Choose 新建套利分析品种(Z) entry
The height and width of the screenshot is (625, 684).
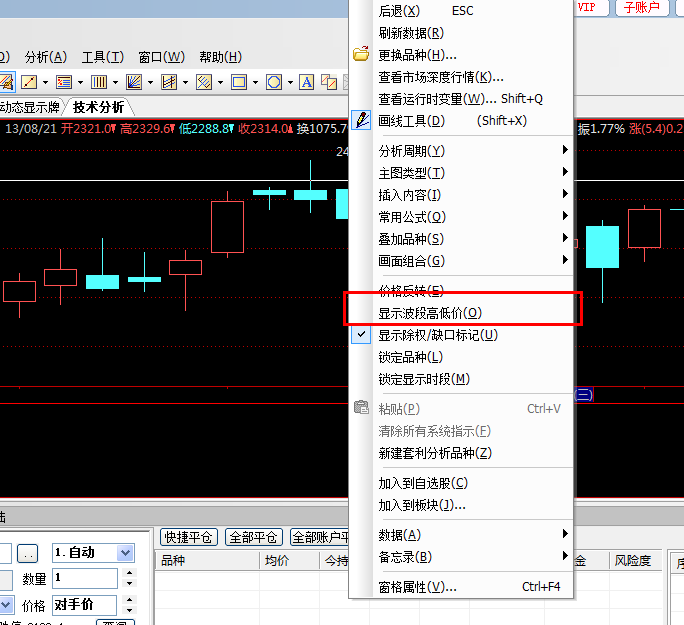pyautogui.click(x=462, y=453)
